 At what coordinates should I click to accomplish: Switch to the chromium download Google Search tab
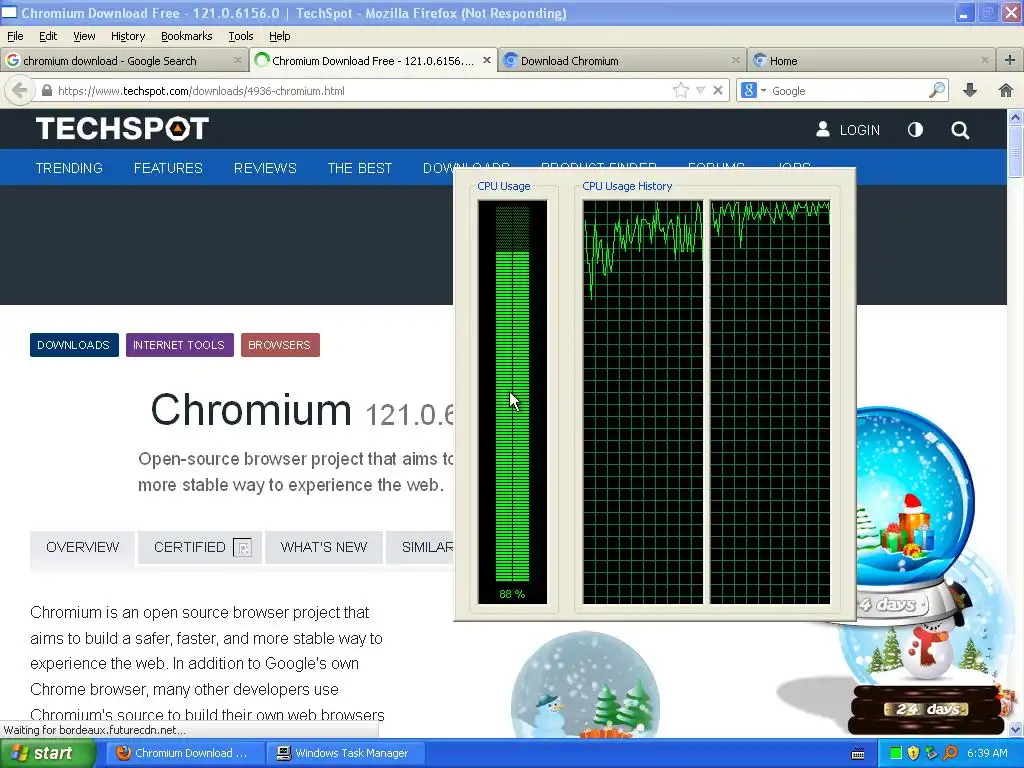tap(124, 60)
